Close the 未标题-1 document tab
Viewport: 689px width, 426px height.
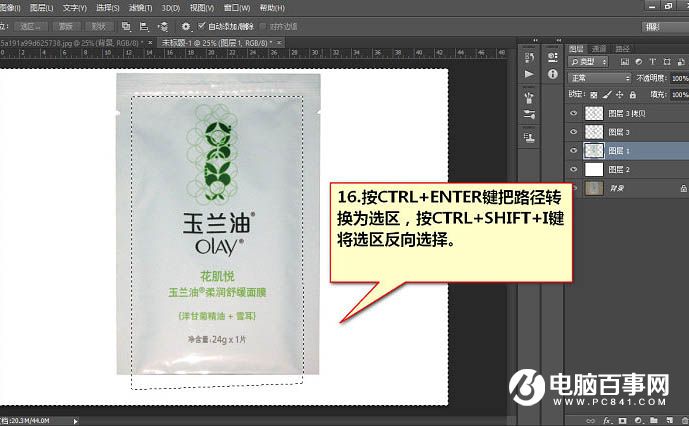(279, 43)
